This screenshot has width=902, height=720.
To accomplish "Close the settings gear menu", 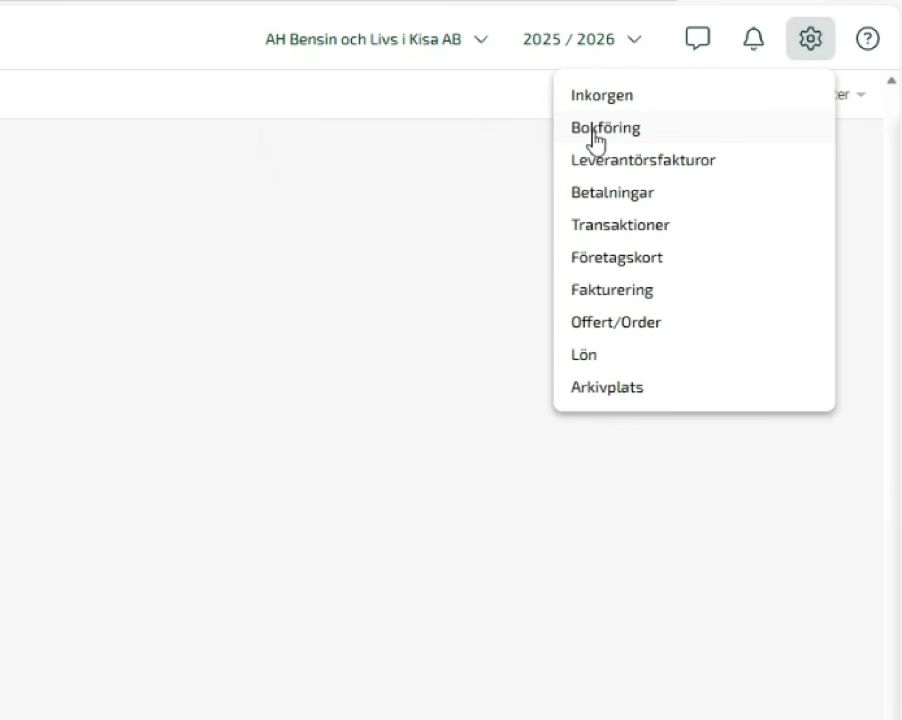I will [x=810, y=39].
